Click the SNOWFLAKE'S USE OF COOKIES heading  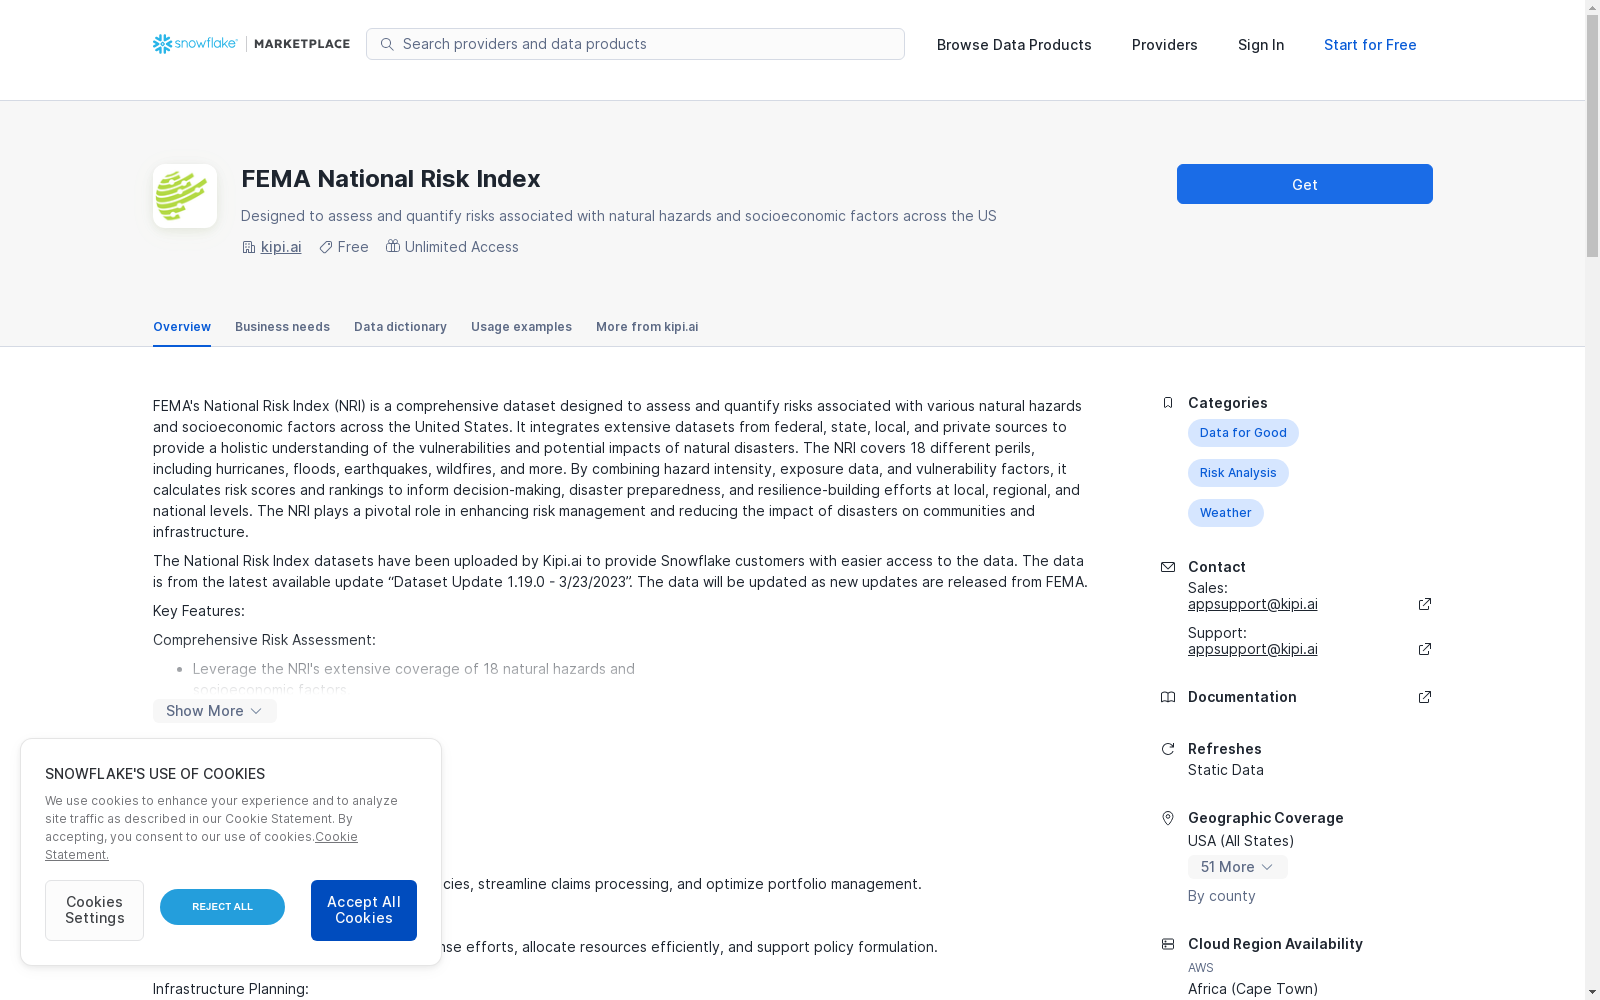(x=155, y=774)
